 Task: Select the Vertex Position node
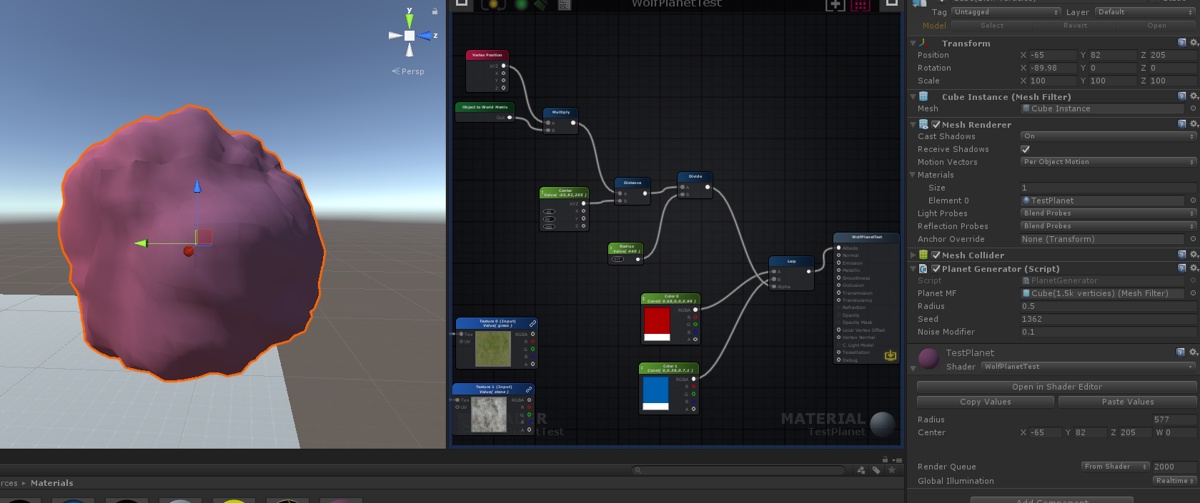488,71
